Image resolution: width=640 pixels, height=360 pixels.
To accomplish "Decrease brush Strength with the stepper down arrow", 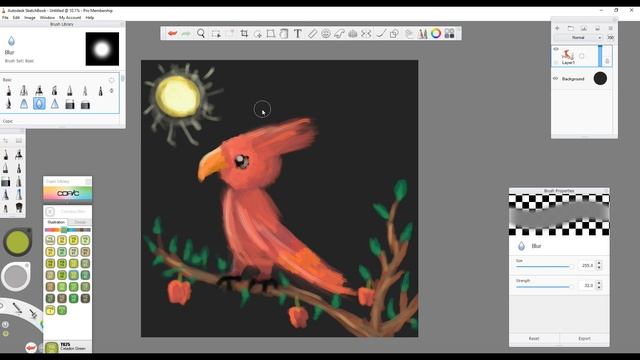I will (x=599, y=288).
